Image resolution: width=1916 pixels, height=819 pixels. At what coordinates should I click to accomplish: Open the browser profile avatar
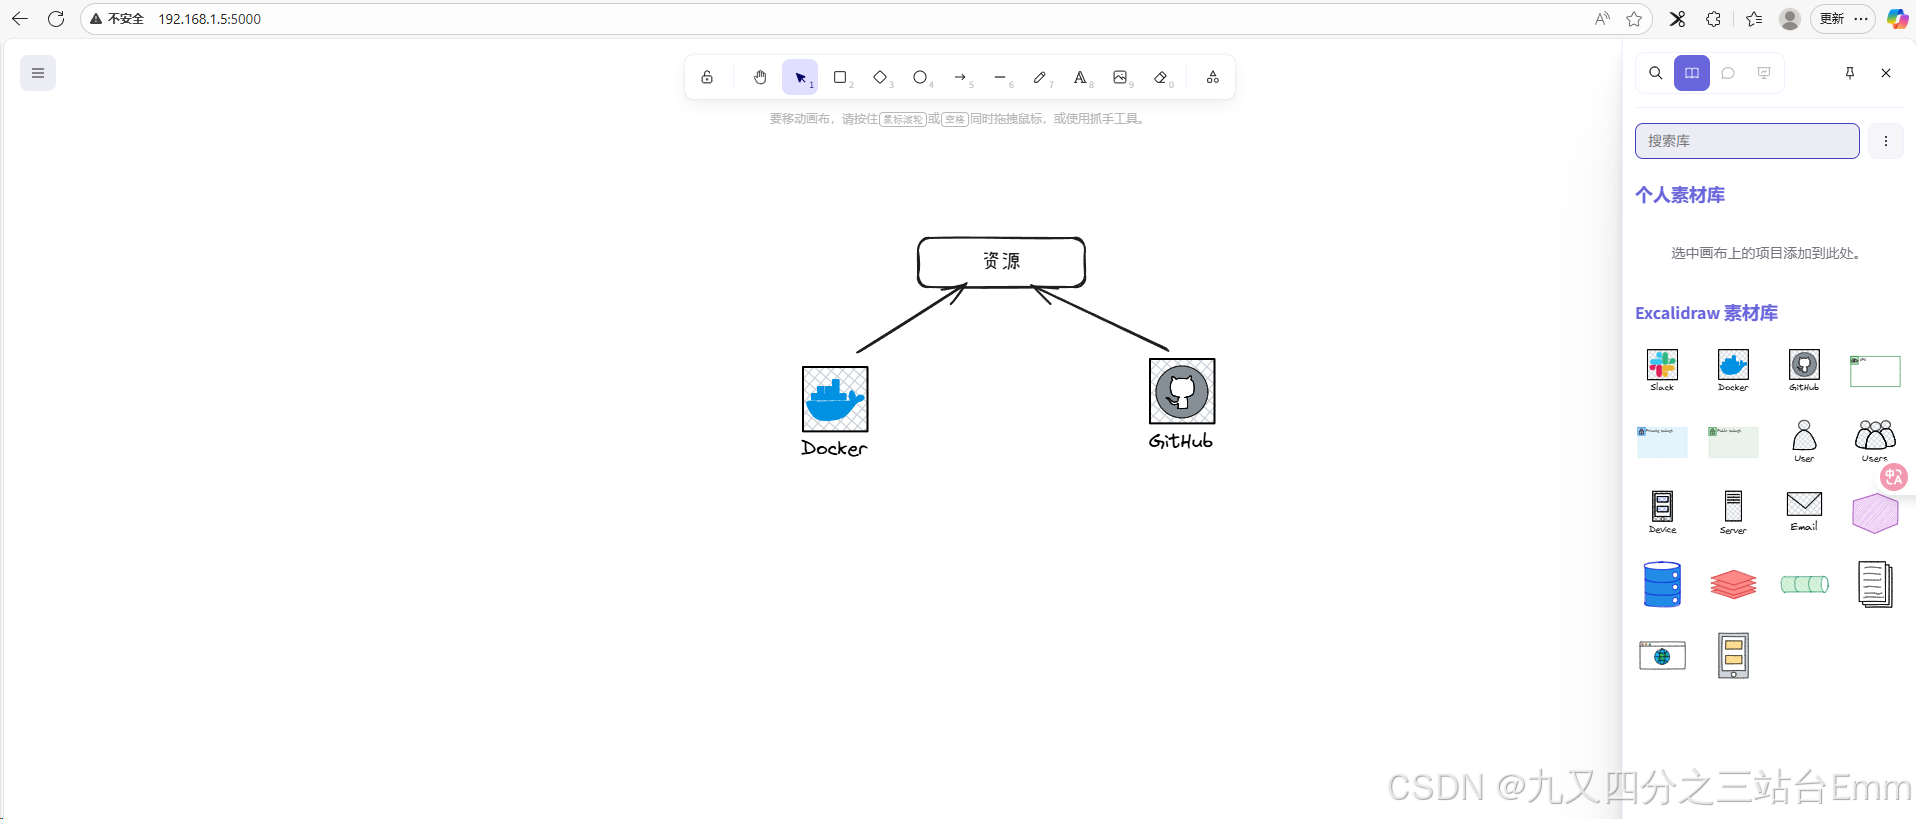coord(1790,19)
